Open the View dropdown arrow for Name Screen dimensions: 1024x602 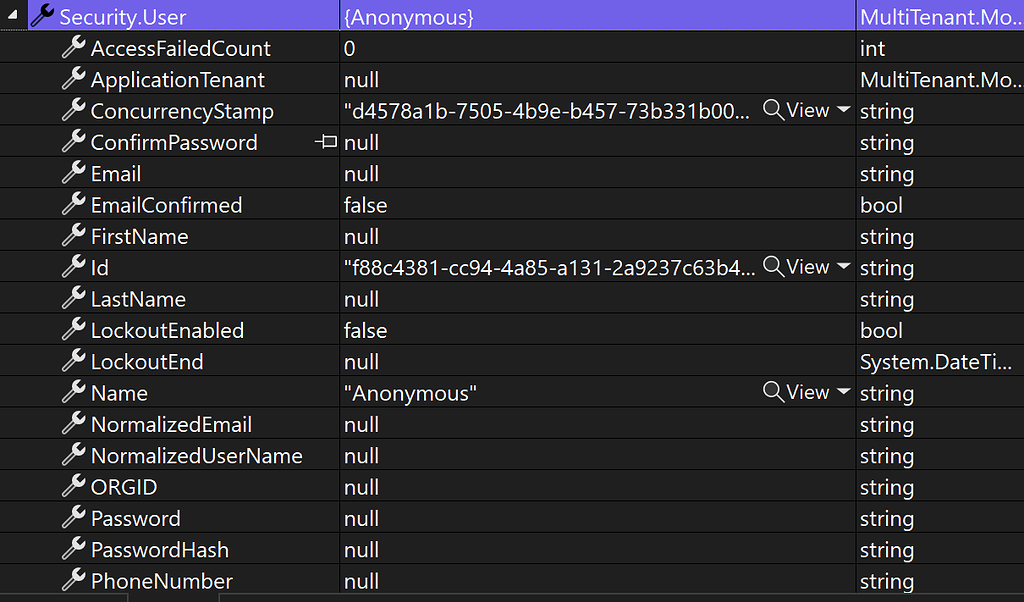(843, 393)
